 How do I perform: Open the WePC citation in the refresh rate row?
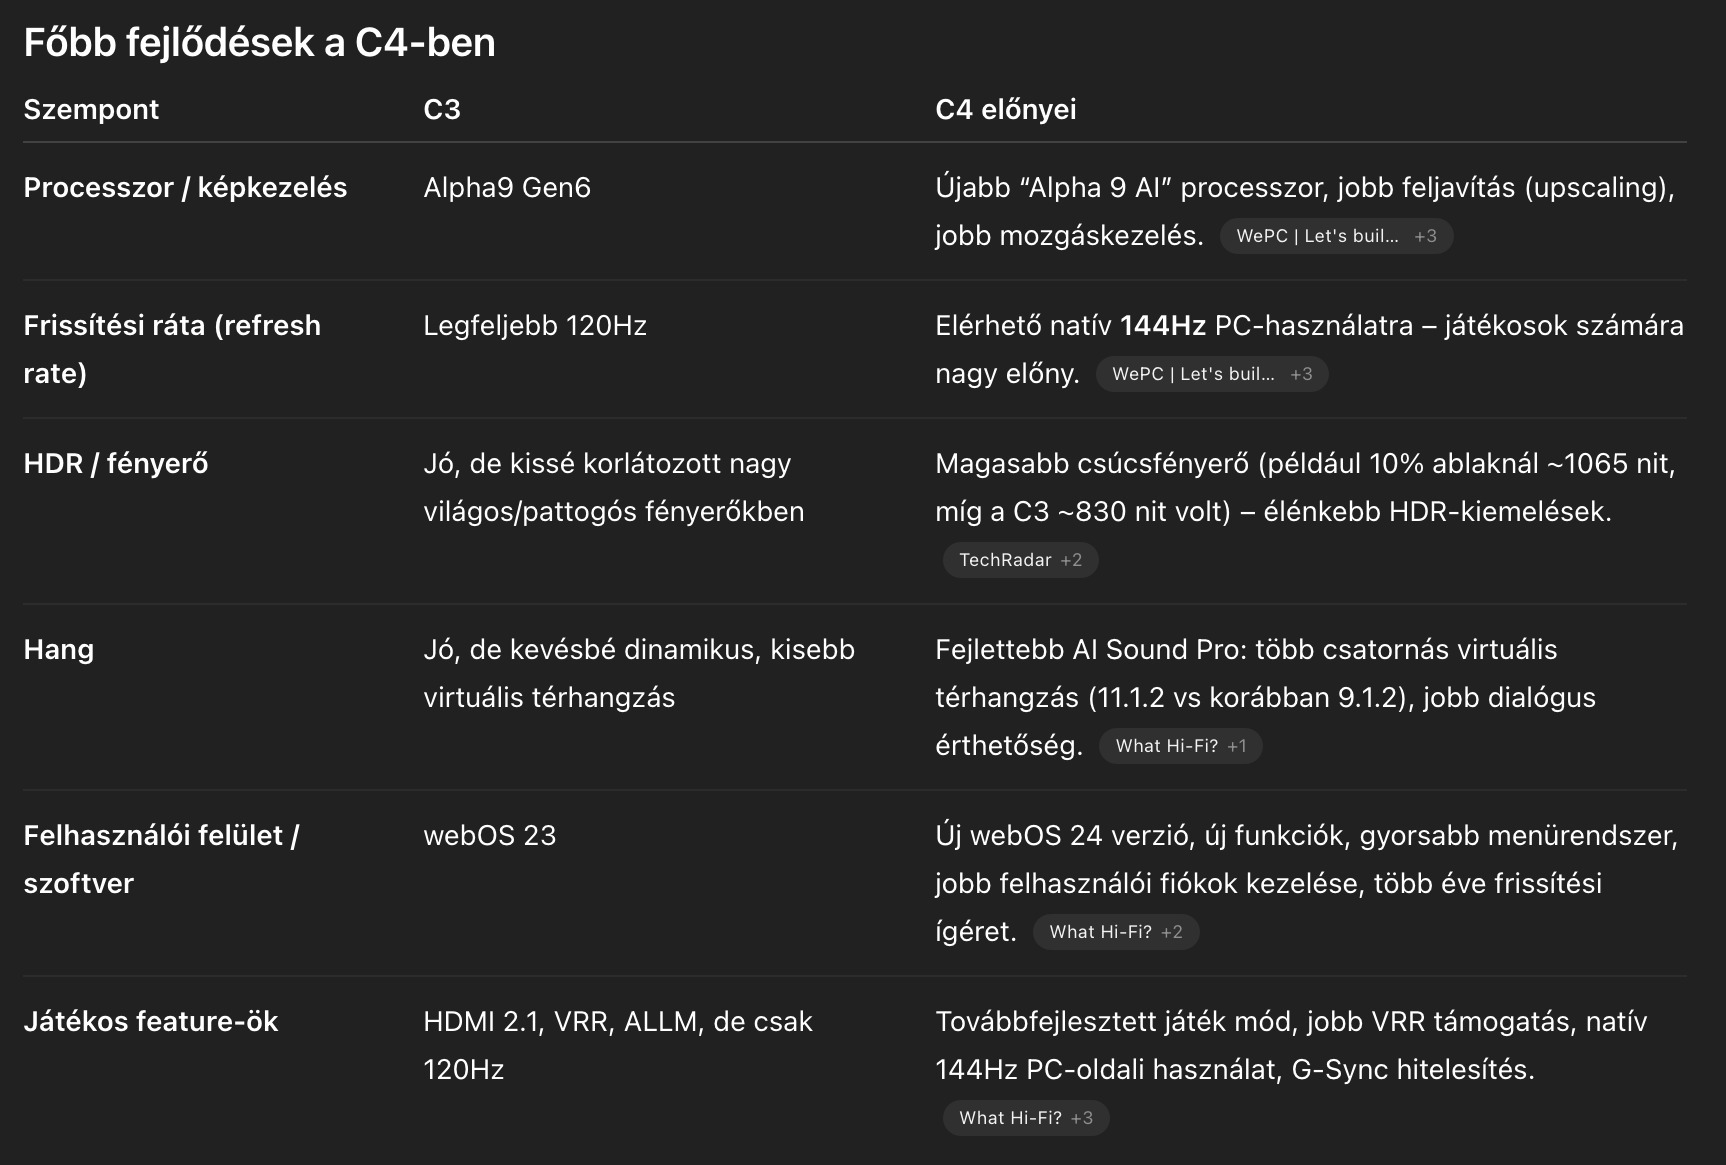point(1211,374)
